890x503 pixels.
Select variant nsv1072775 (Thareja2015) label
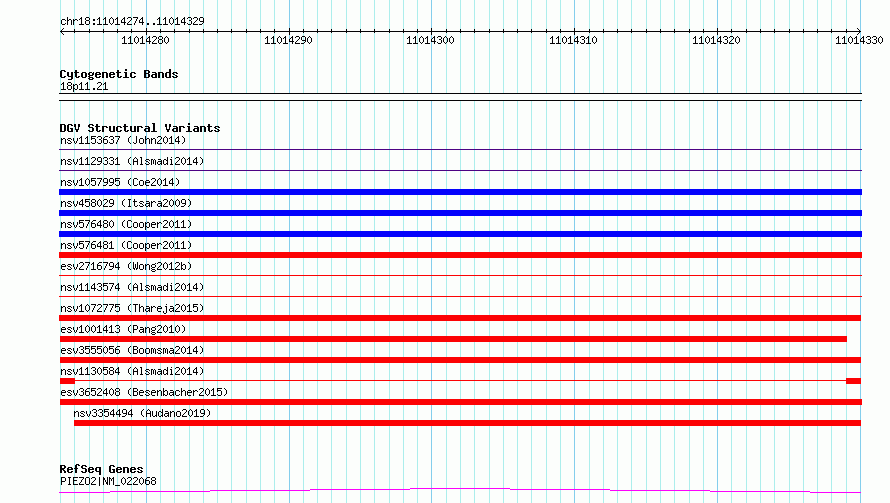click(132, 308)
